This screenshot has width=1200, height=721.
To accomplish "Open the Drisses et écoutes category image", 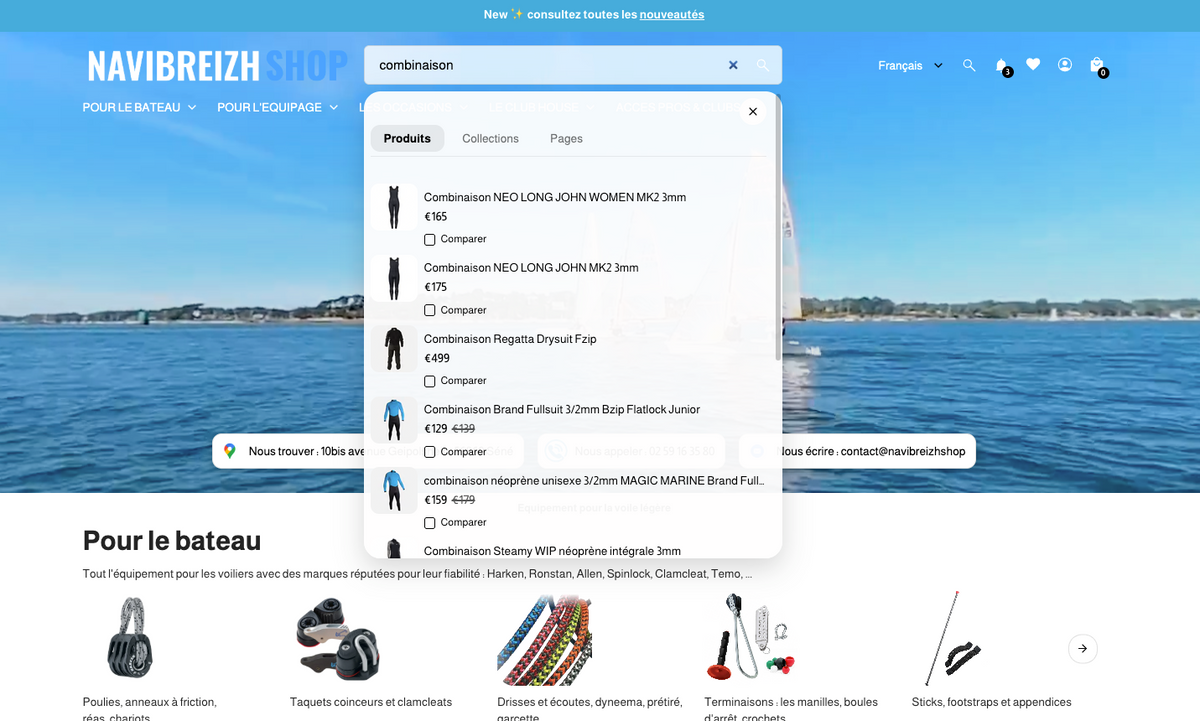I will [544, 638].
